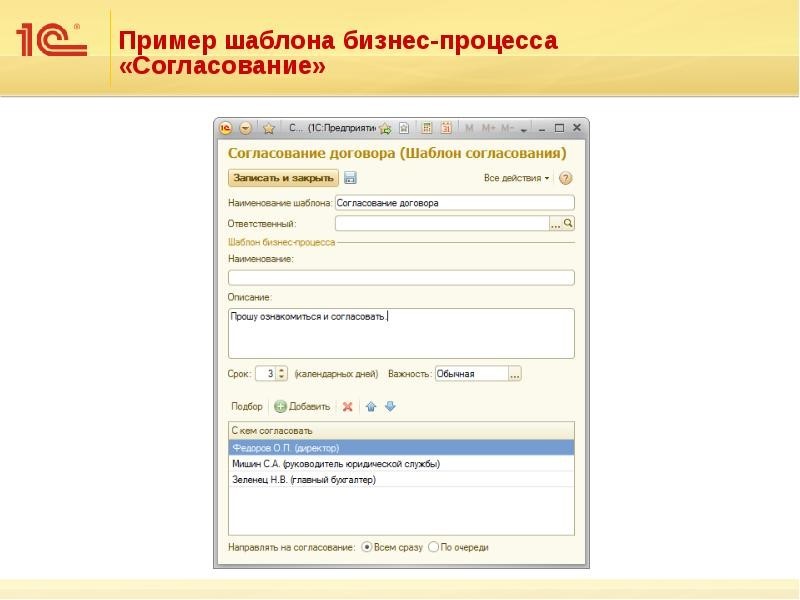Click the calendar icon in title bar
Image resolution: width=800 pixels, height=600 pixels.
[x=445, y=128]
